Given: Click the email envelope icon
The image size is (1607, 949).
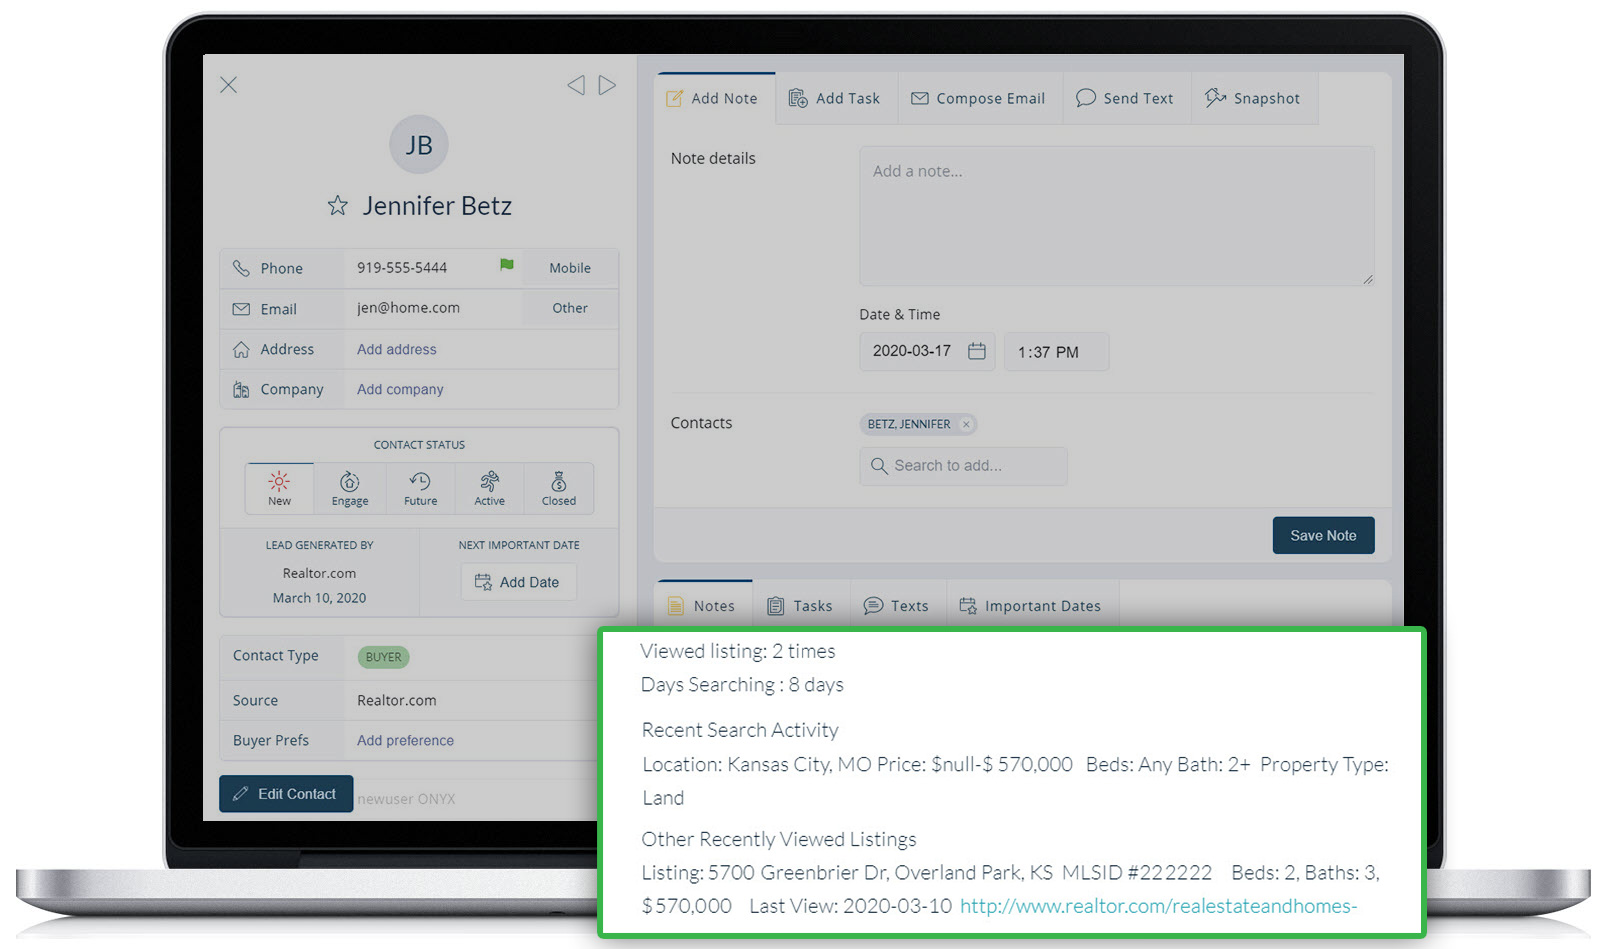Looking at the screenshot, I should 242,308.
